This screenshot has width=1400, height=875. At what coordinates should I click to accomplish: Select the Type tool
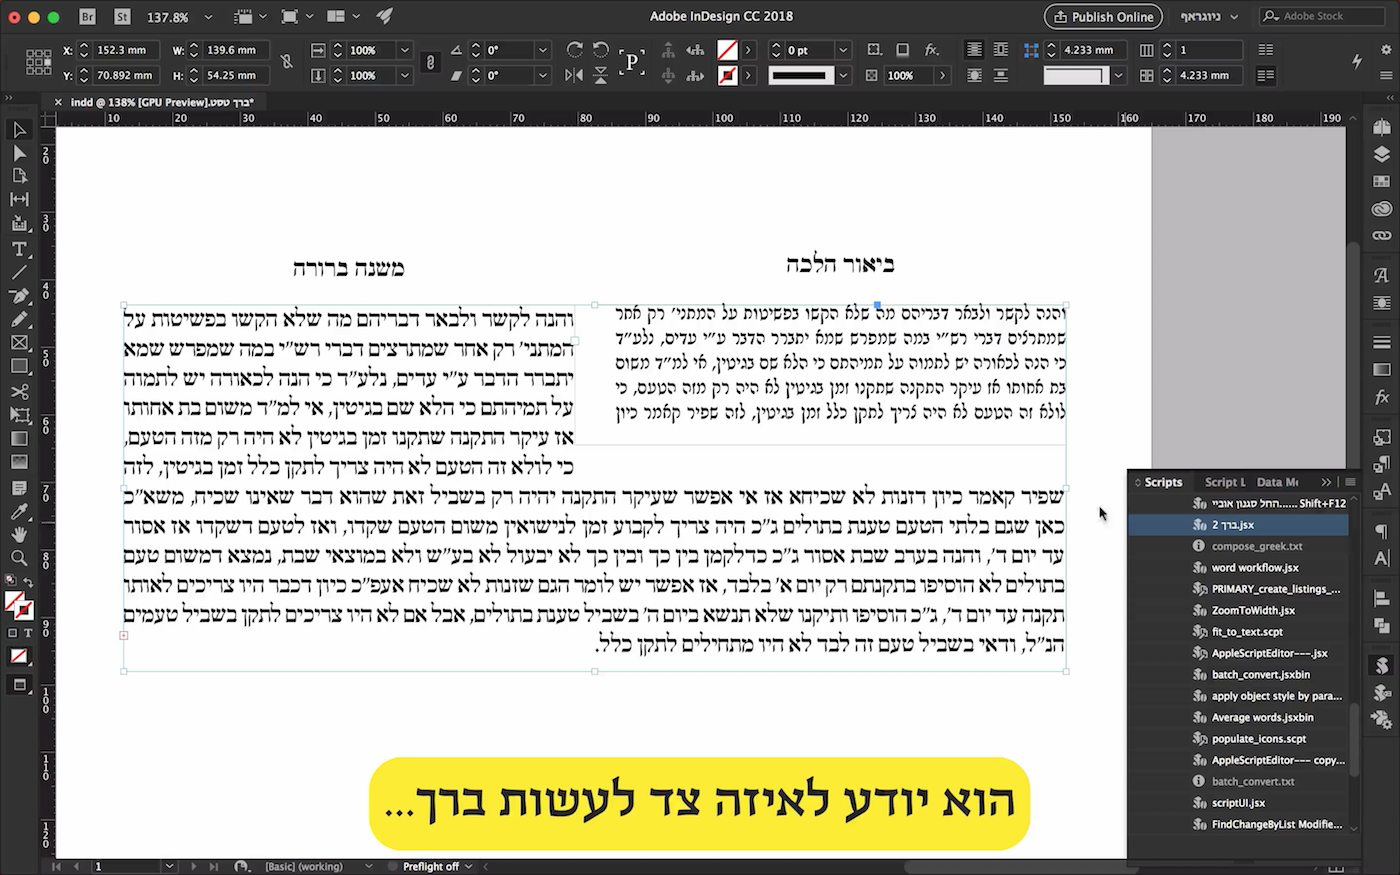[18, 248]
